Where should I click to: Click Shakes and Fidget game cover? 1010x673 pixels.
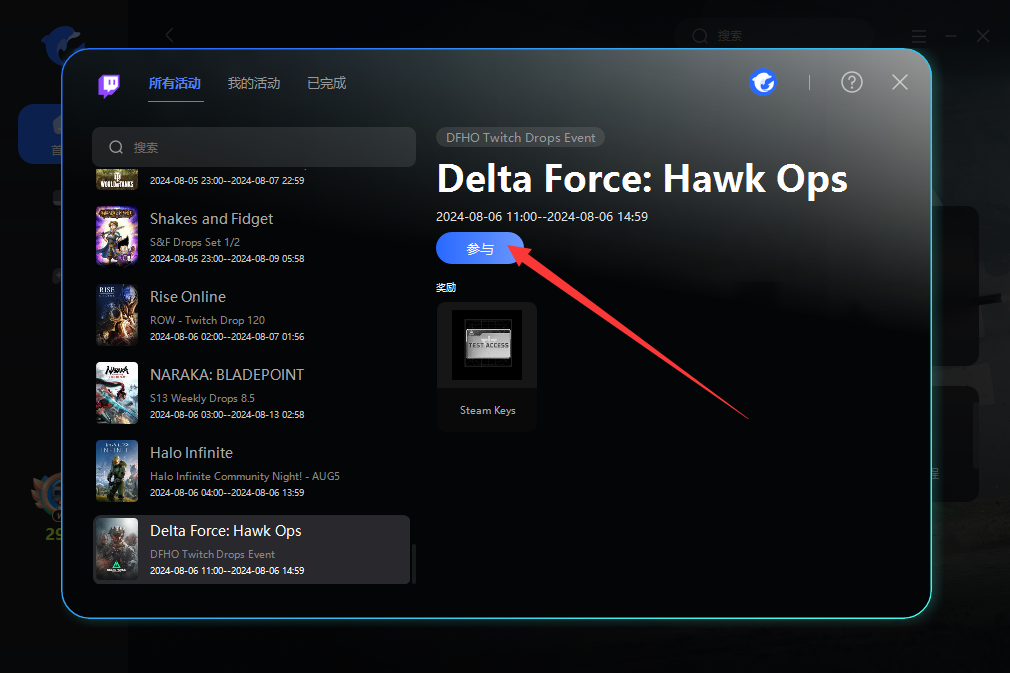[116, 236]
